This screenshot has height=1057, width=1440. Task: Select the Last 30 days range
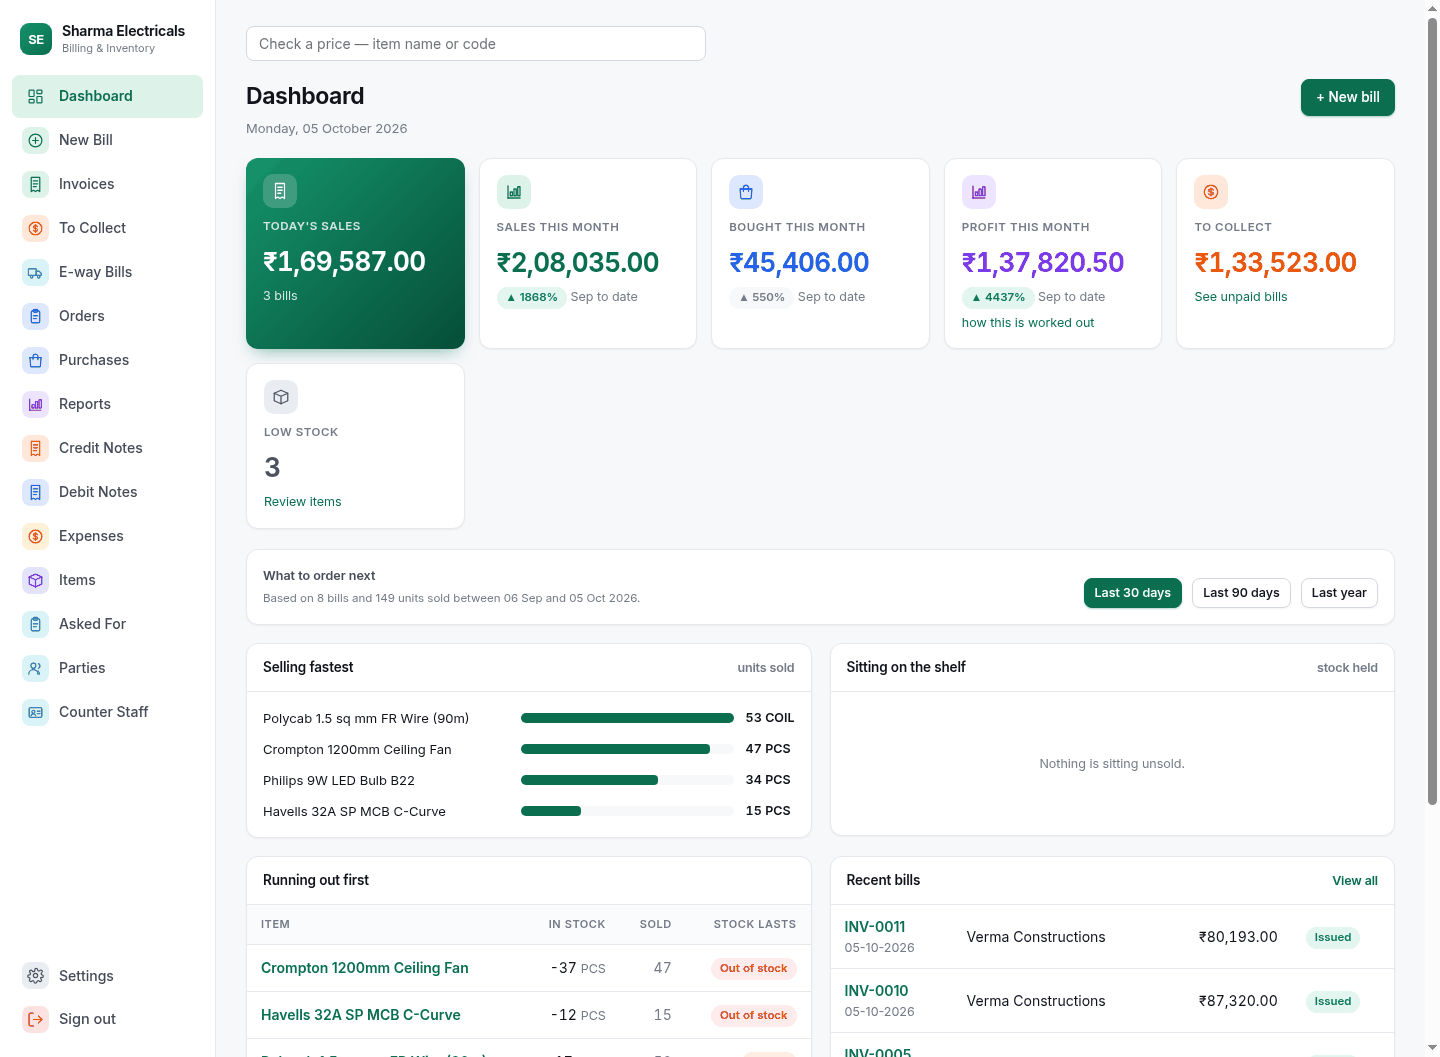tap(1133, 593)
